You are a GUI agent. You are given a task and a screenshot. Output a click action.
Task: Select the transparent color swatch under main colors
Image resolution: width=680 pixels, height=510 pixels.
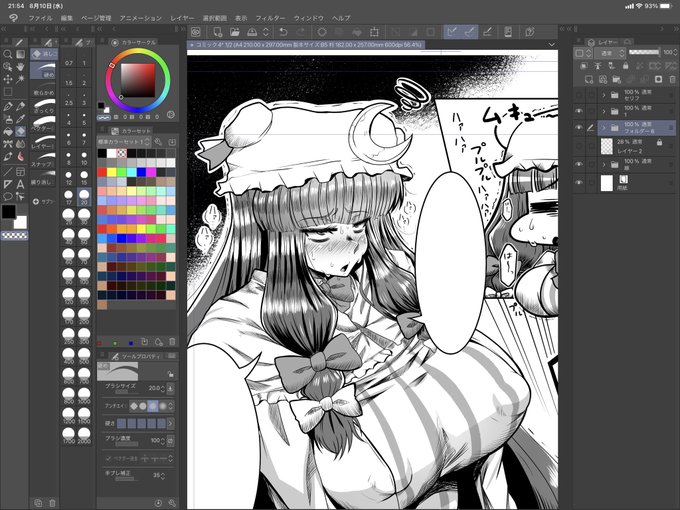(15, 235)
